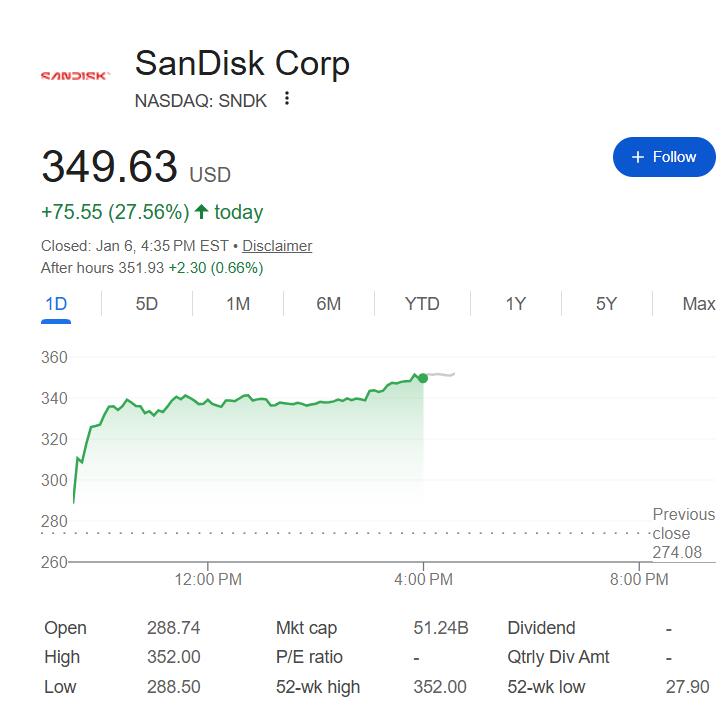
Task: Click the SanDisk Corp title heading
Action: (x=242, y=64)
